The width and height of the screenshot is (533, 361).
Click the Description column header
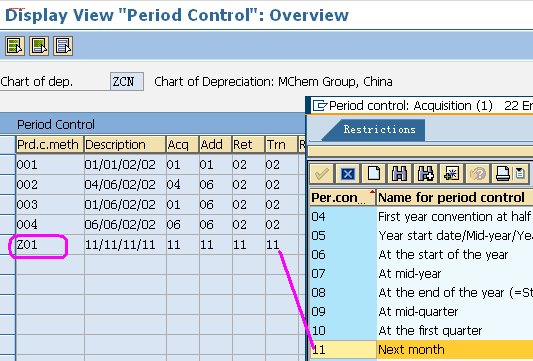coord(125,145)
